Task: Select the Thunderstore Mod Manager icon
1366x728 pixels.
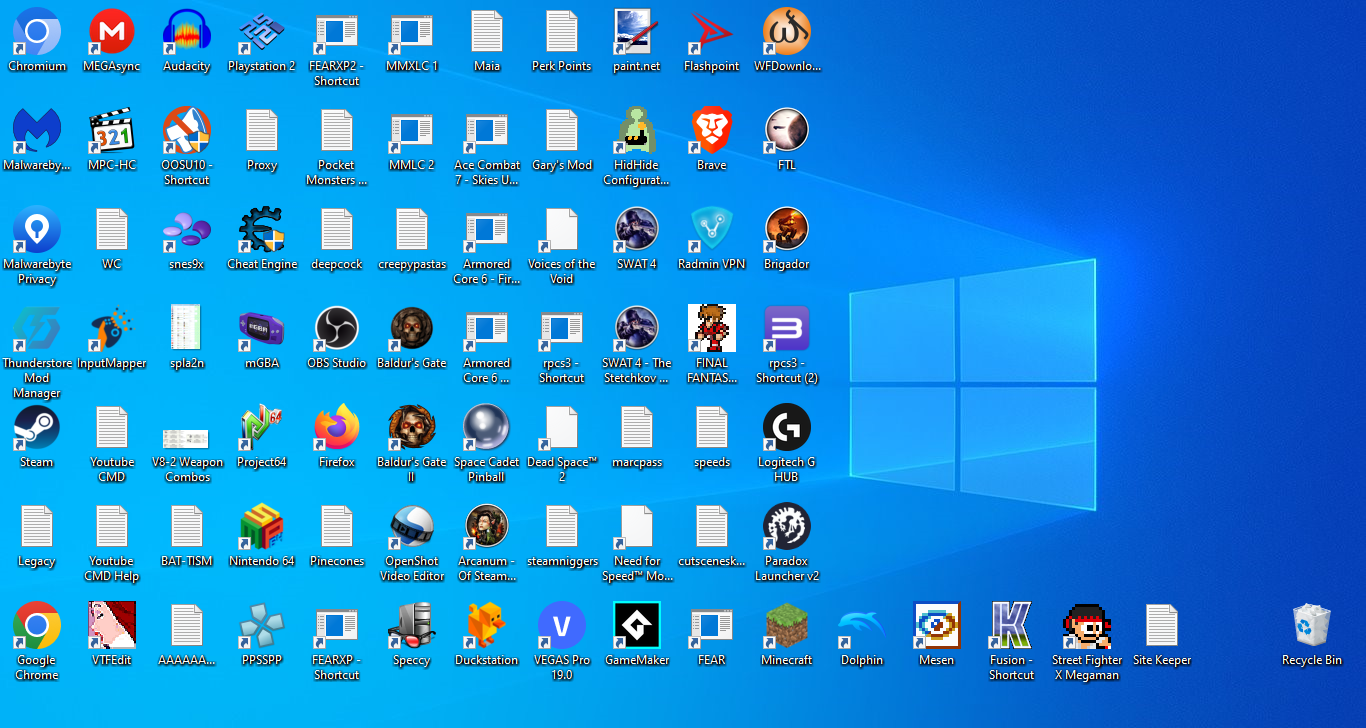Action: click(x=37, y=329)
